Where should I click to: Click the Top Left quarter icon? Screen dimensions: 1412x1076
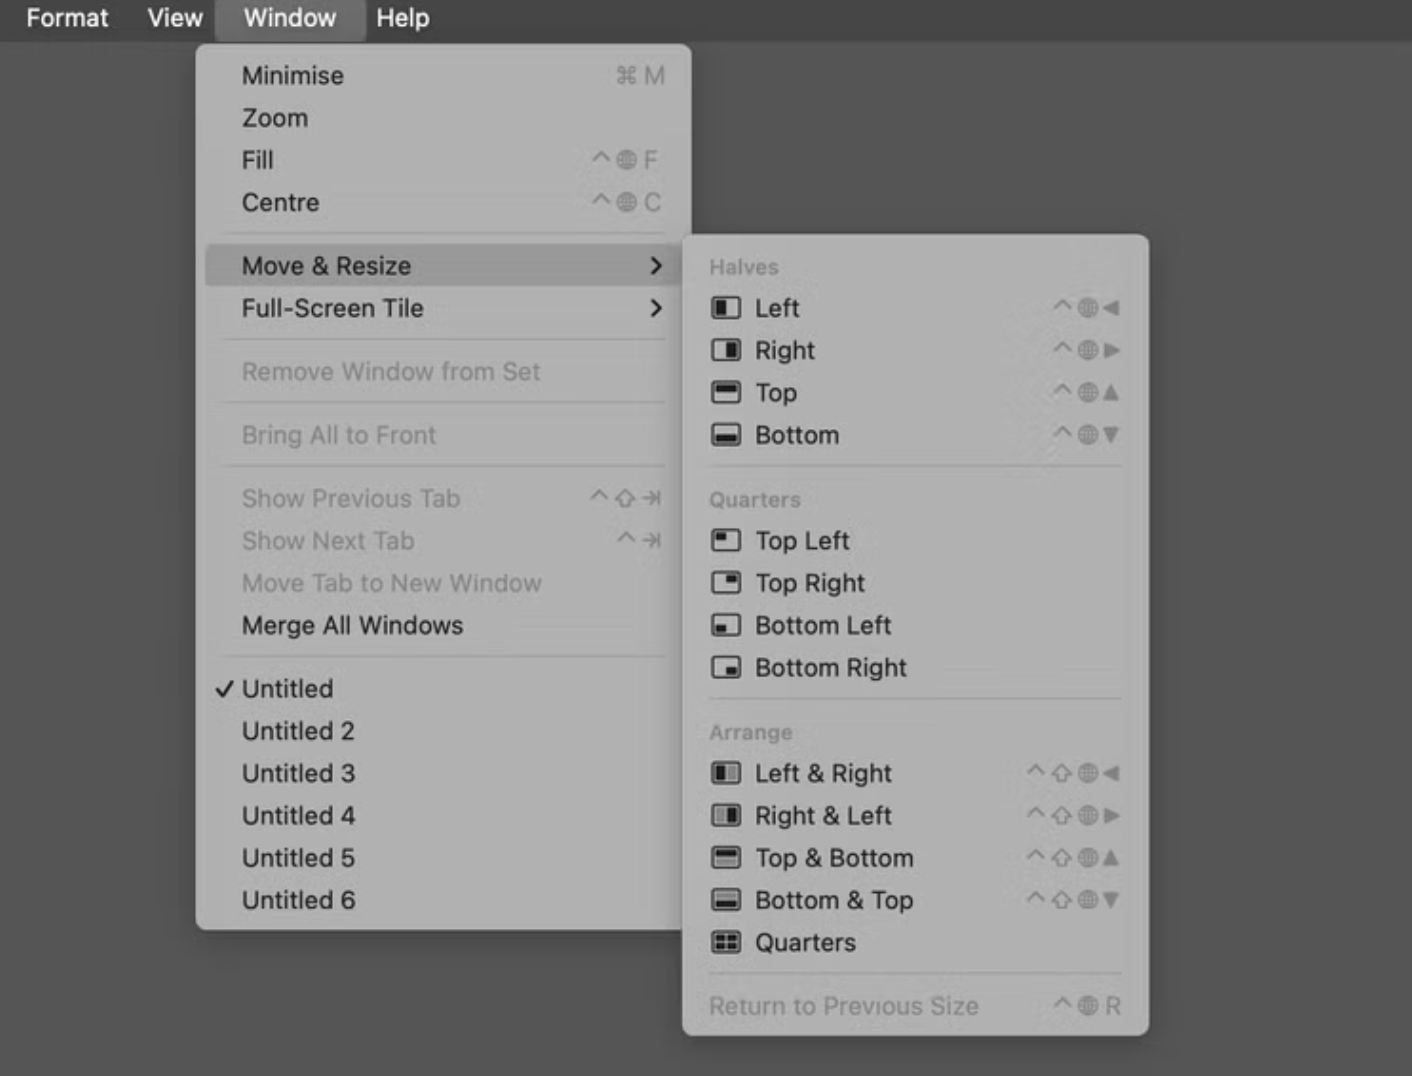click(725, 541)
